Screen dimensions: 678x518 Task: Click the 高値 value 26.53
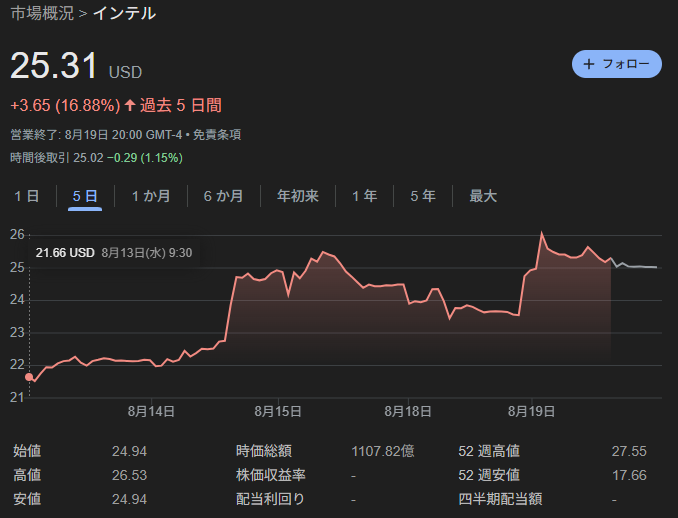point(129,475)
